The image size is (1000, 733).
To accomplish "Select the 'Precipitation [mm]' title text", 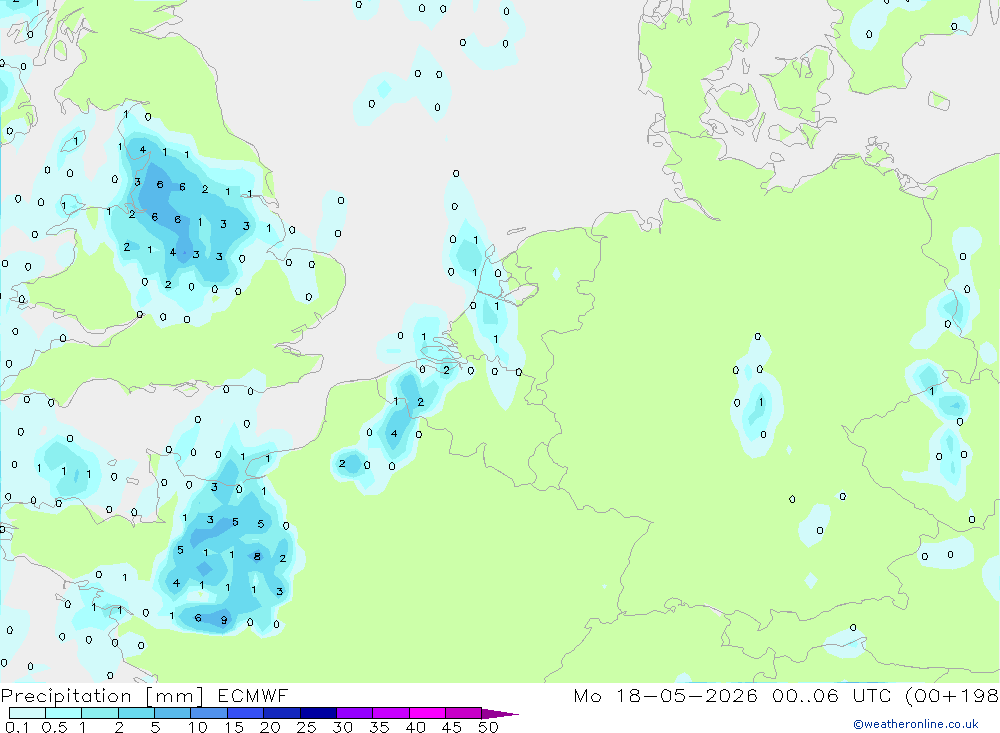I will click(x=102, y=696).
